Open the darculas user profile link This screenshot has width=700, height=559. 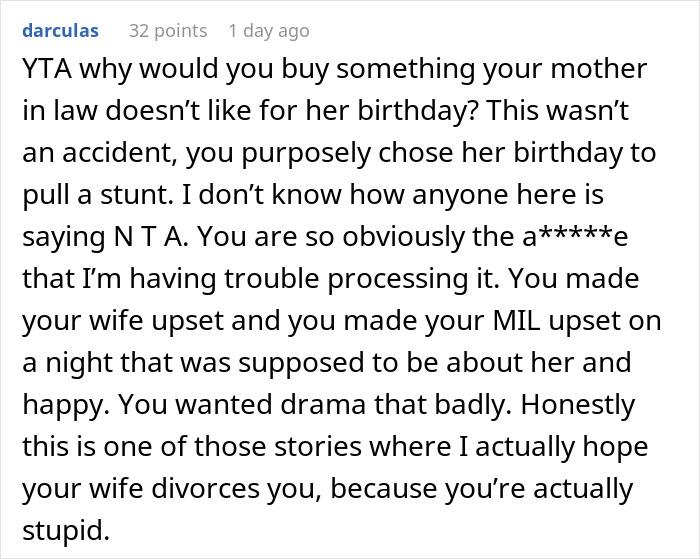60,31
